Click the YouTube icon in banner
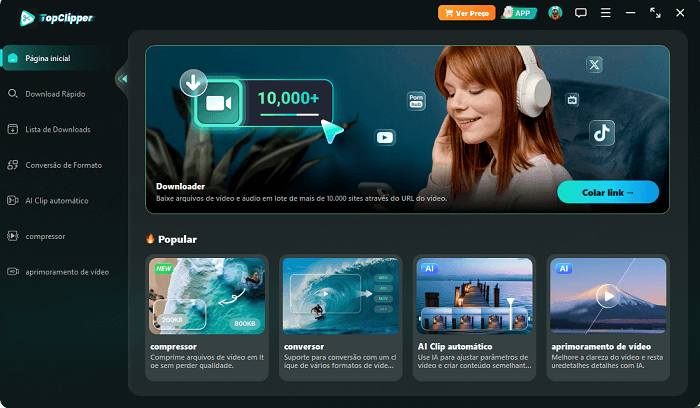The height and width of the screenshot is (408, 700). pos(385,136)
